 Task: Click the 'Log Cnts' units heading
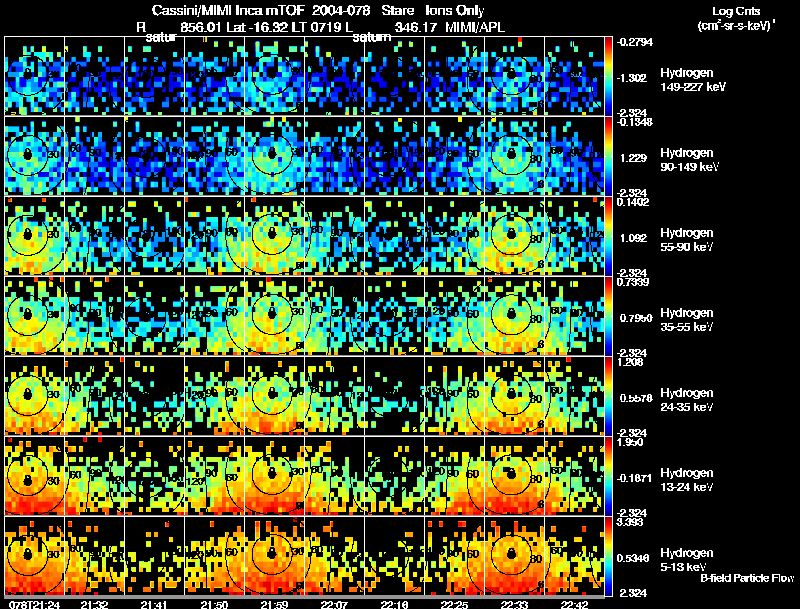tap(736, 11)
